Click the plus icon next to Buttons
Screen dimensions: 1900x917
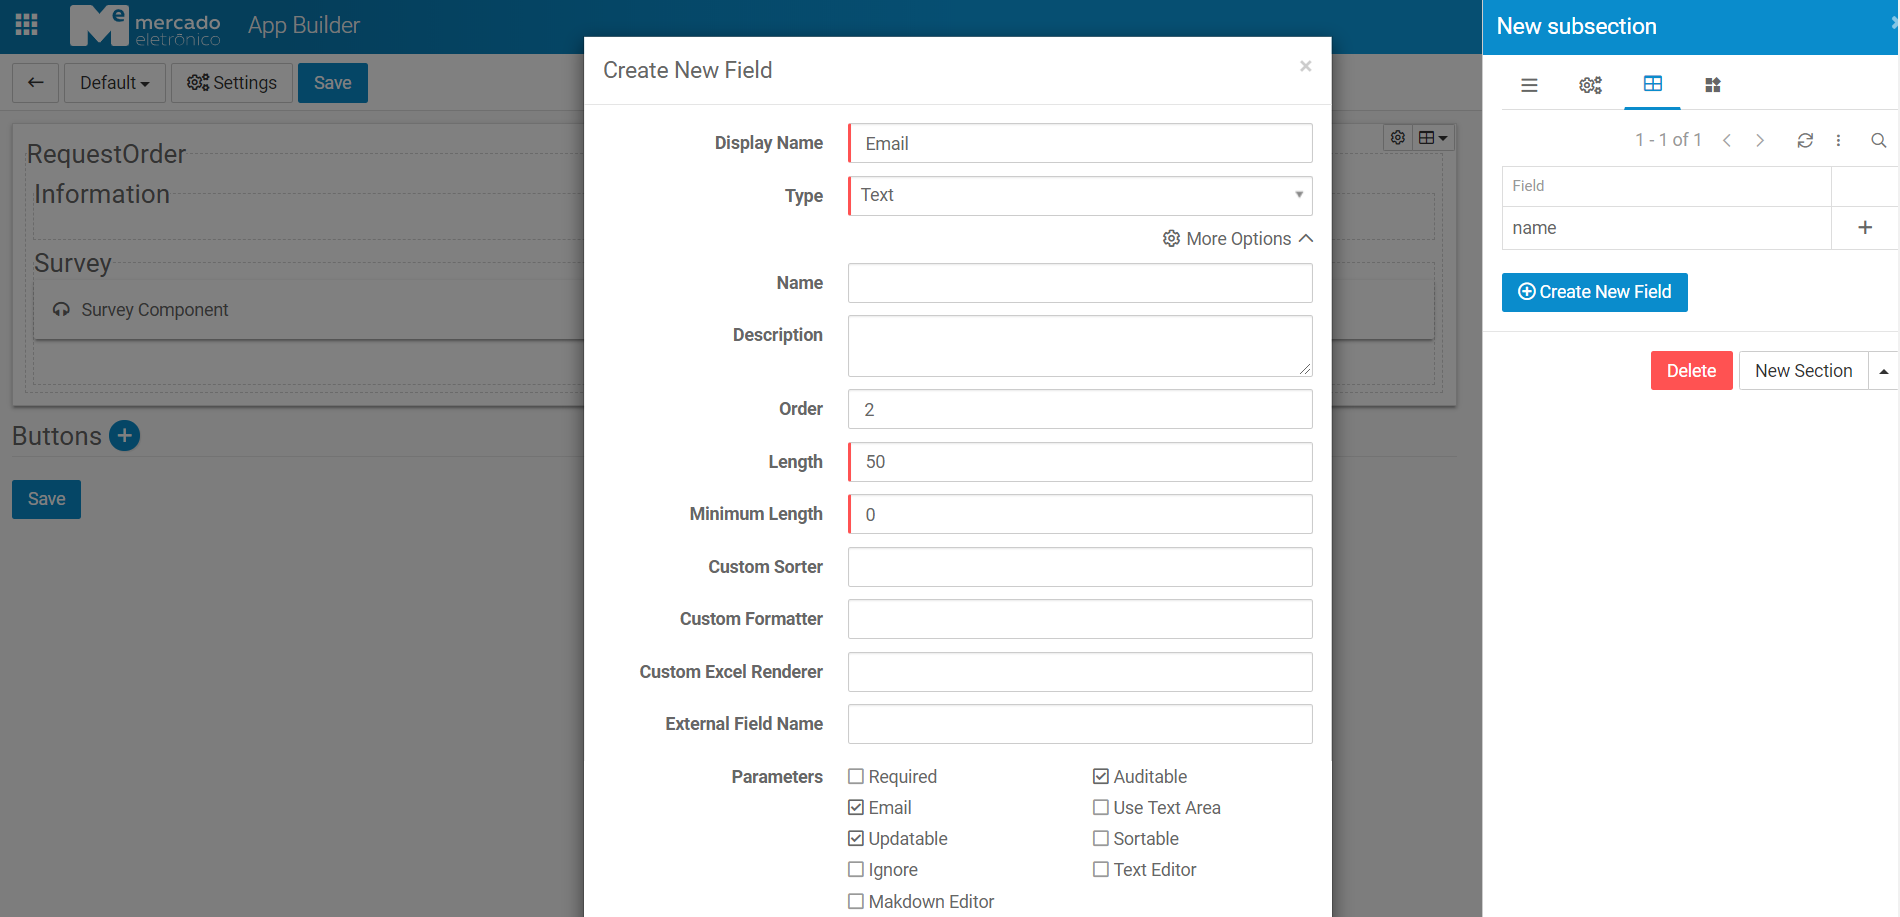point(124,436)
